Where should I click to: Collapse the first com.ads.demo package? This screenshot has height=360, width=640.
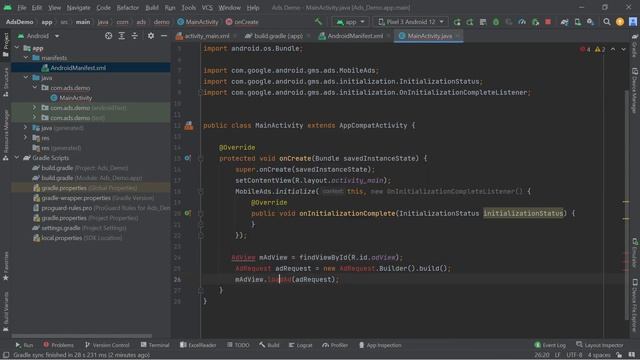pos(35,87)
